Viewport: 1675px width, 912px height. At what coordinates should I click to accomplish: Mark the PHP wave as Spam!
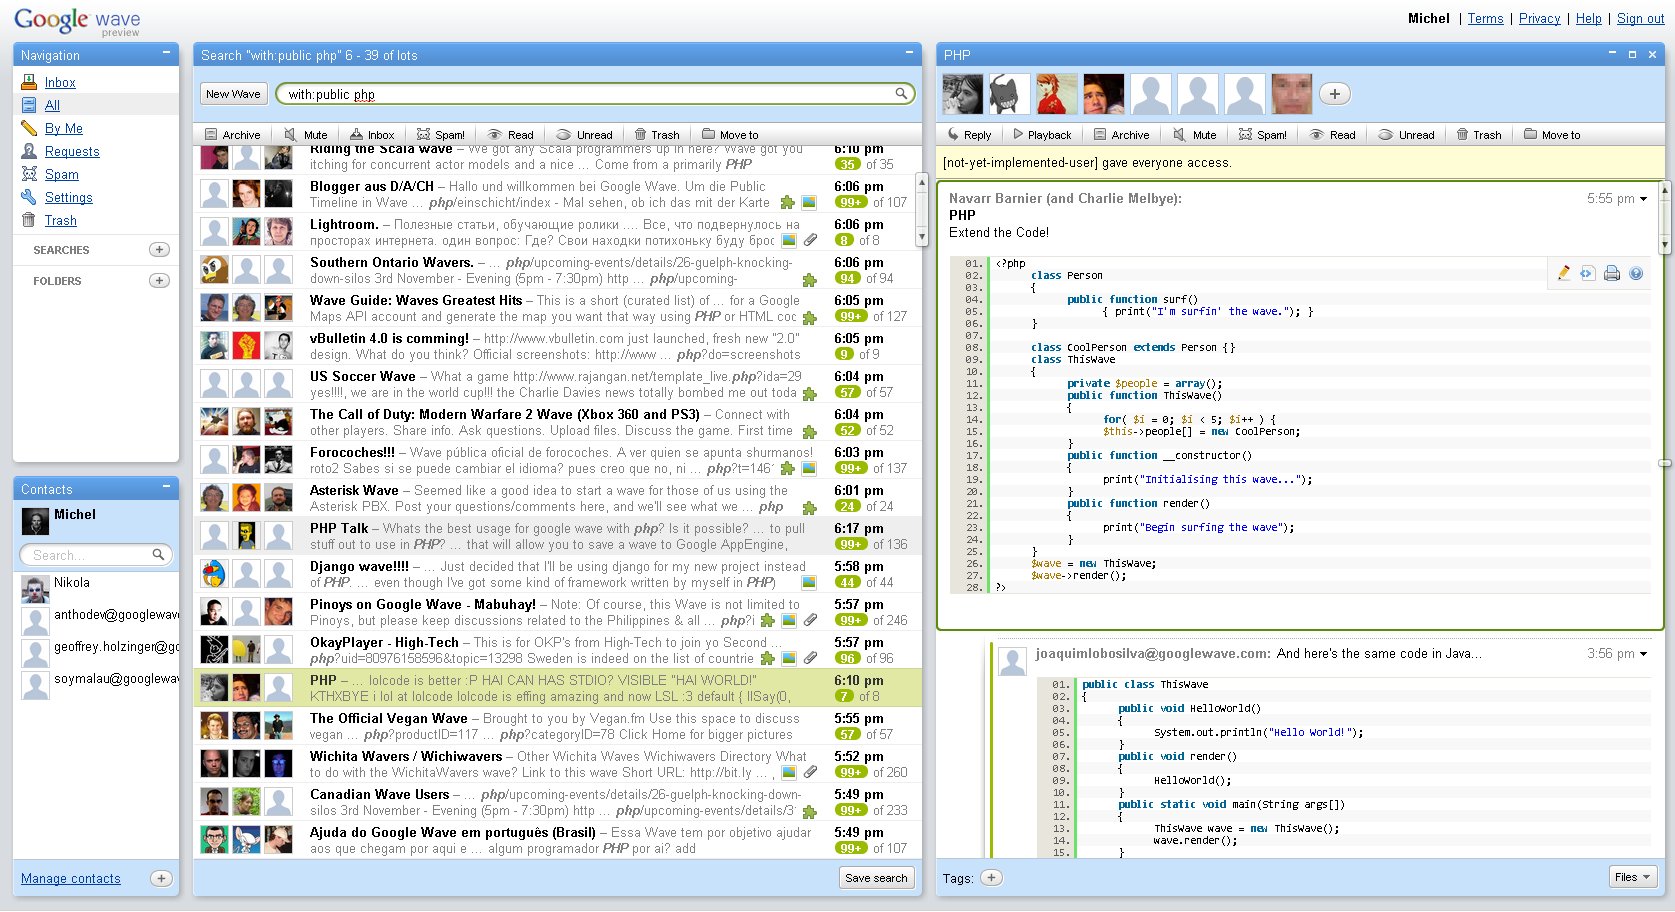coord(1263,134)
